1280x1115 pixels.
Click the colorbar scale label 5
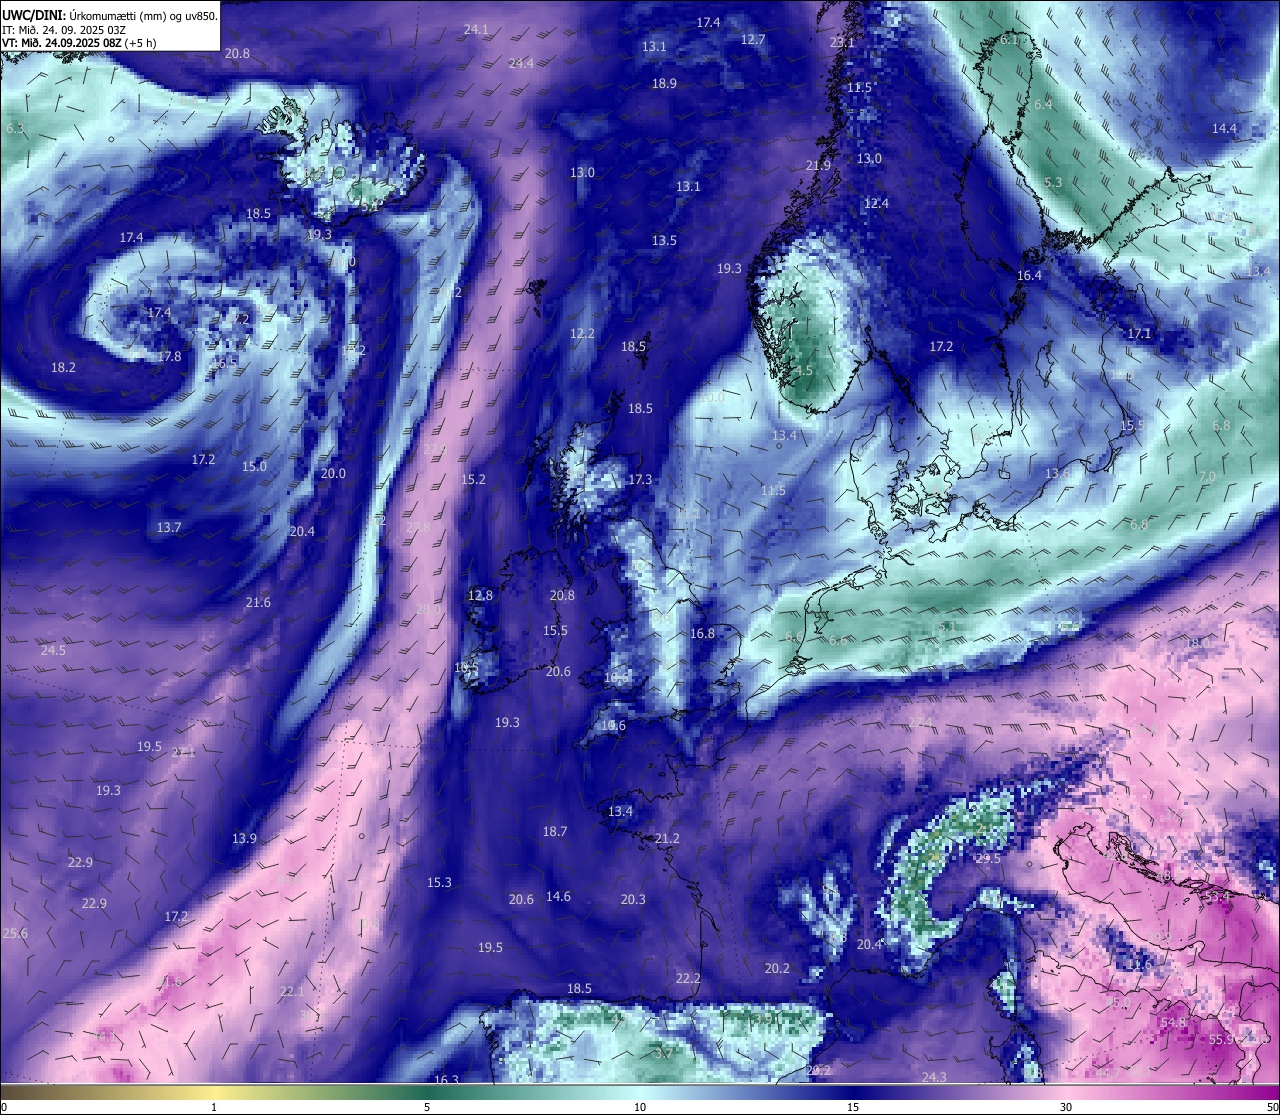[427, 1107]
